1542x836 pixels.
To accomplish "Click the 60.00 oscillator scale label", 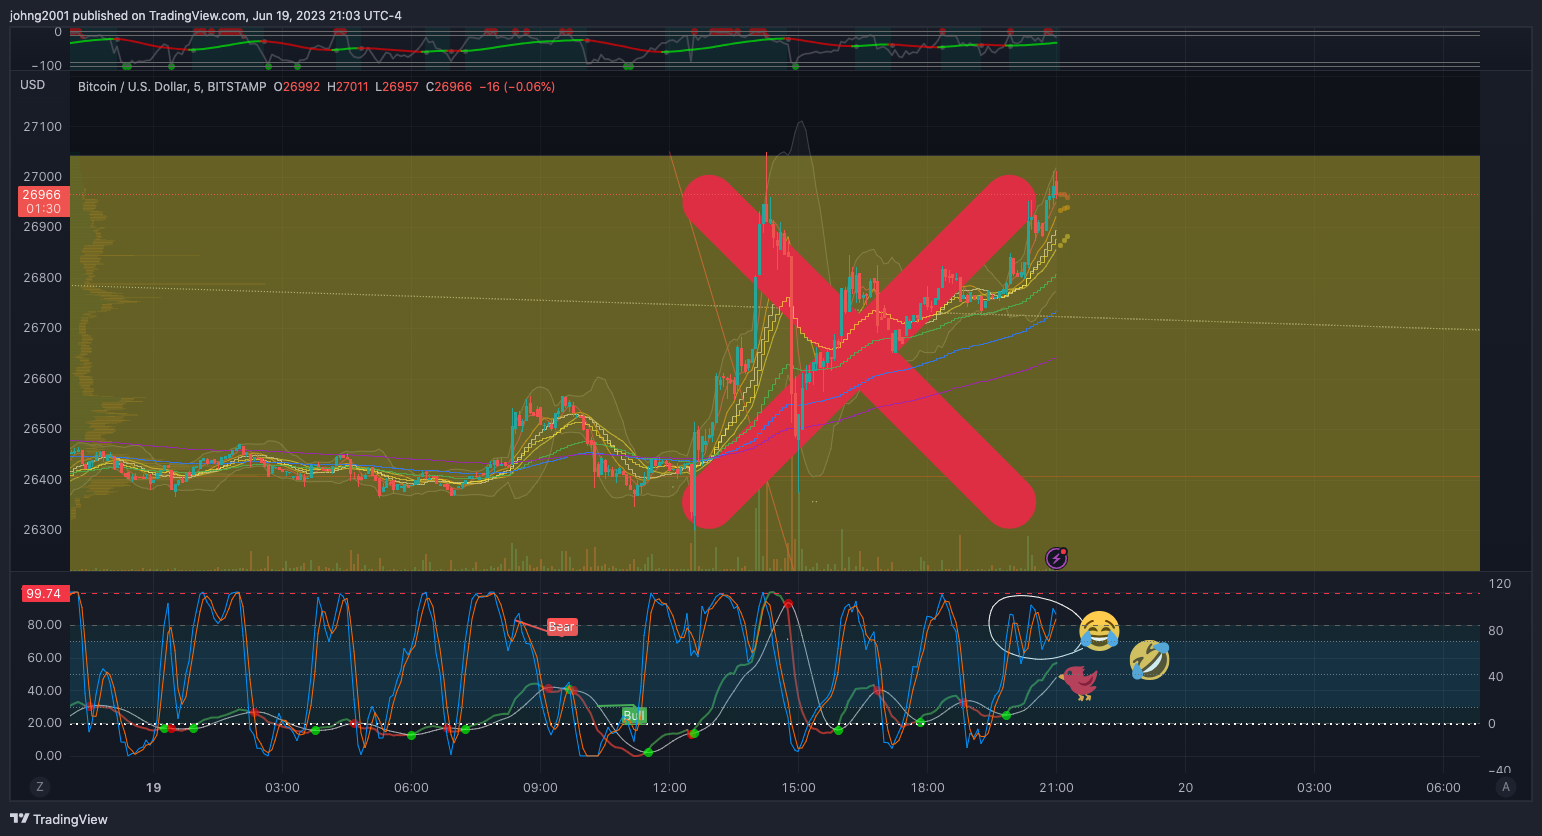I will (x=44, y=658).
